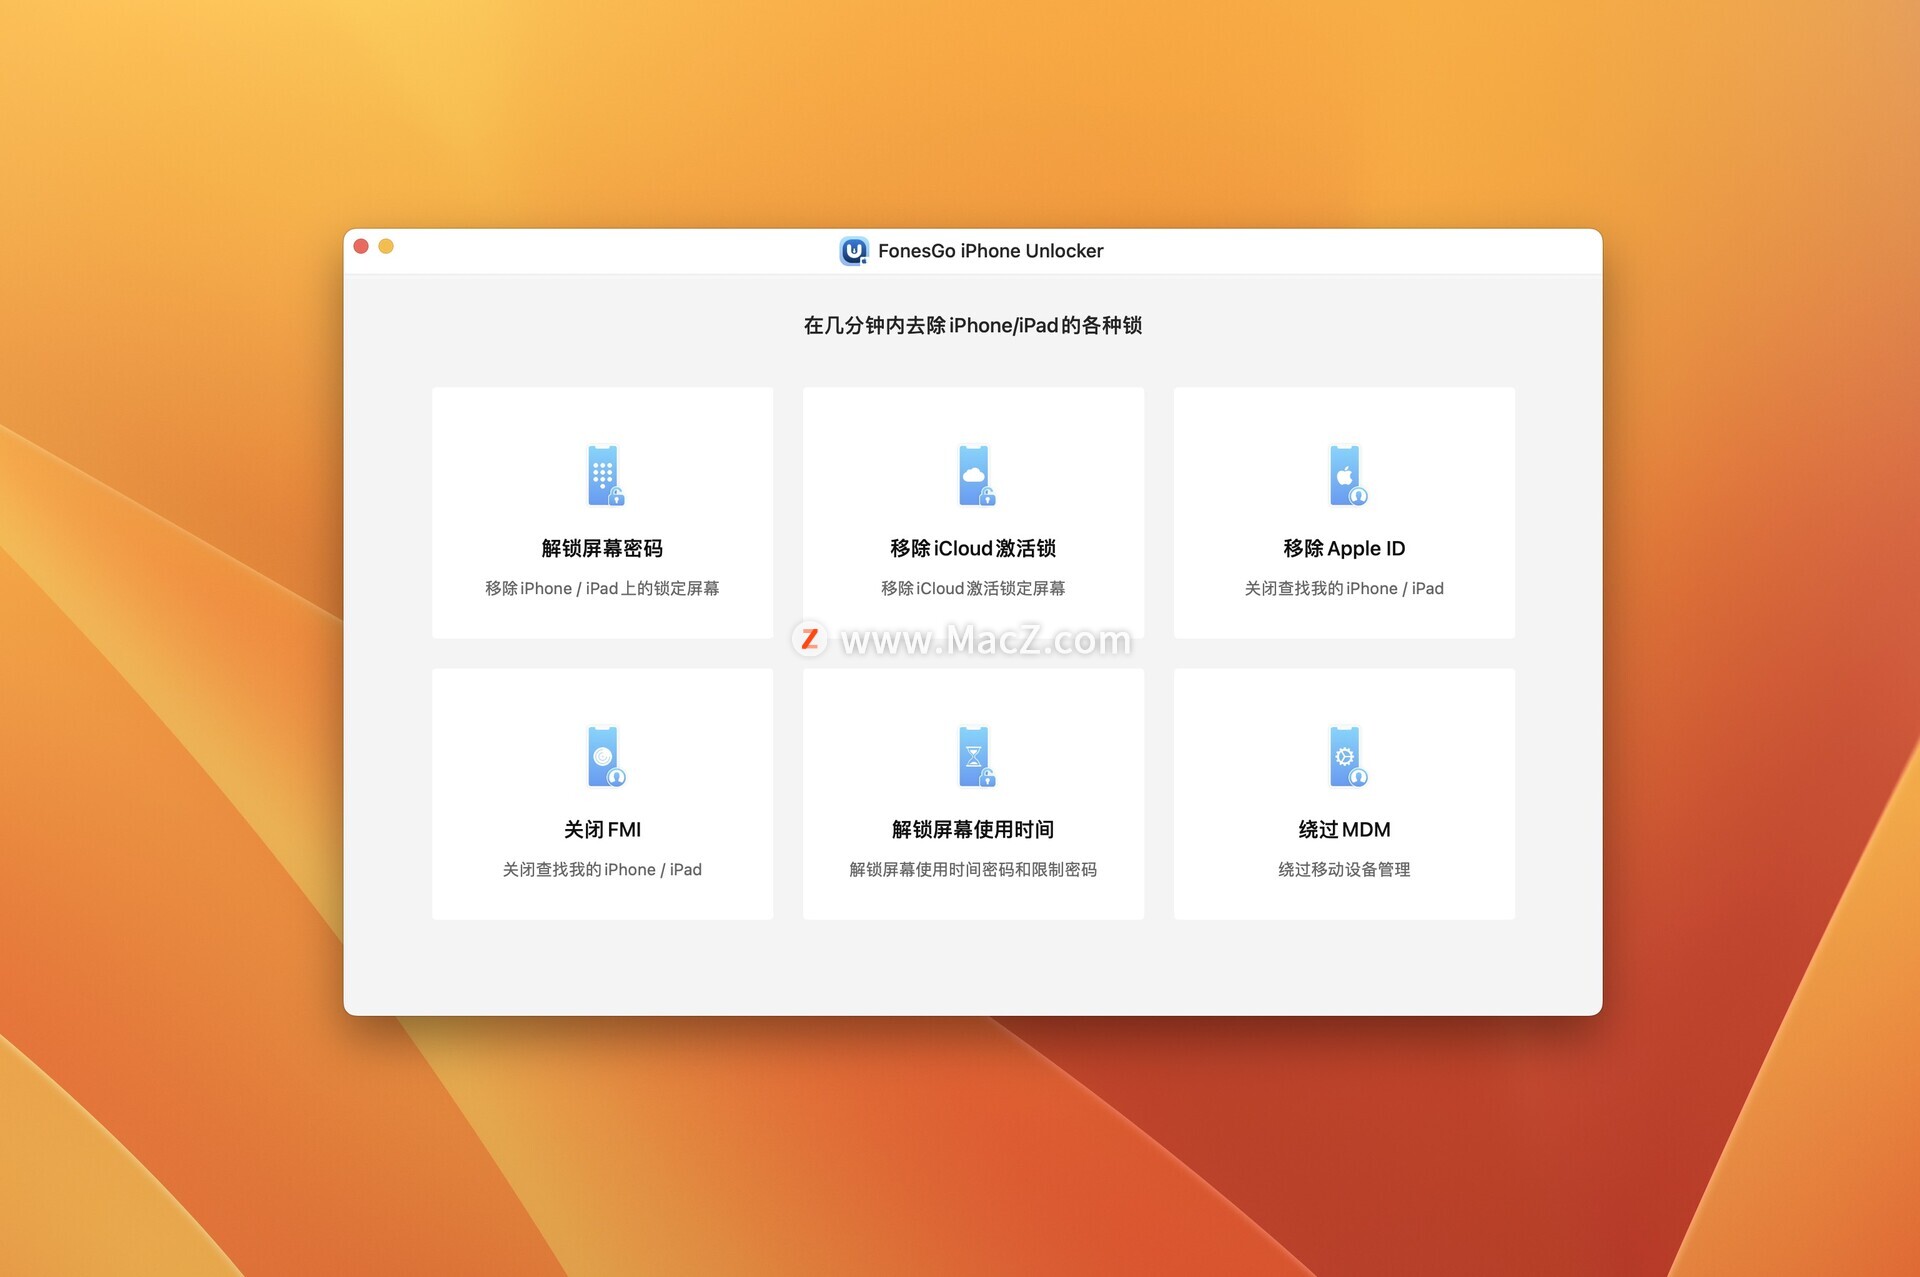Select text 移除 iCloud 激活锁定屏幕
The height and width of the screenshot is (1277, 1920).
pos(973,588)
